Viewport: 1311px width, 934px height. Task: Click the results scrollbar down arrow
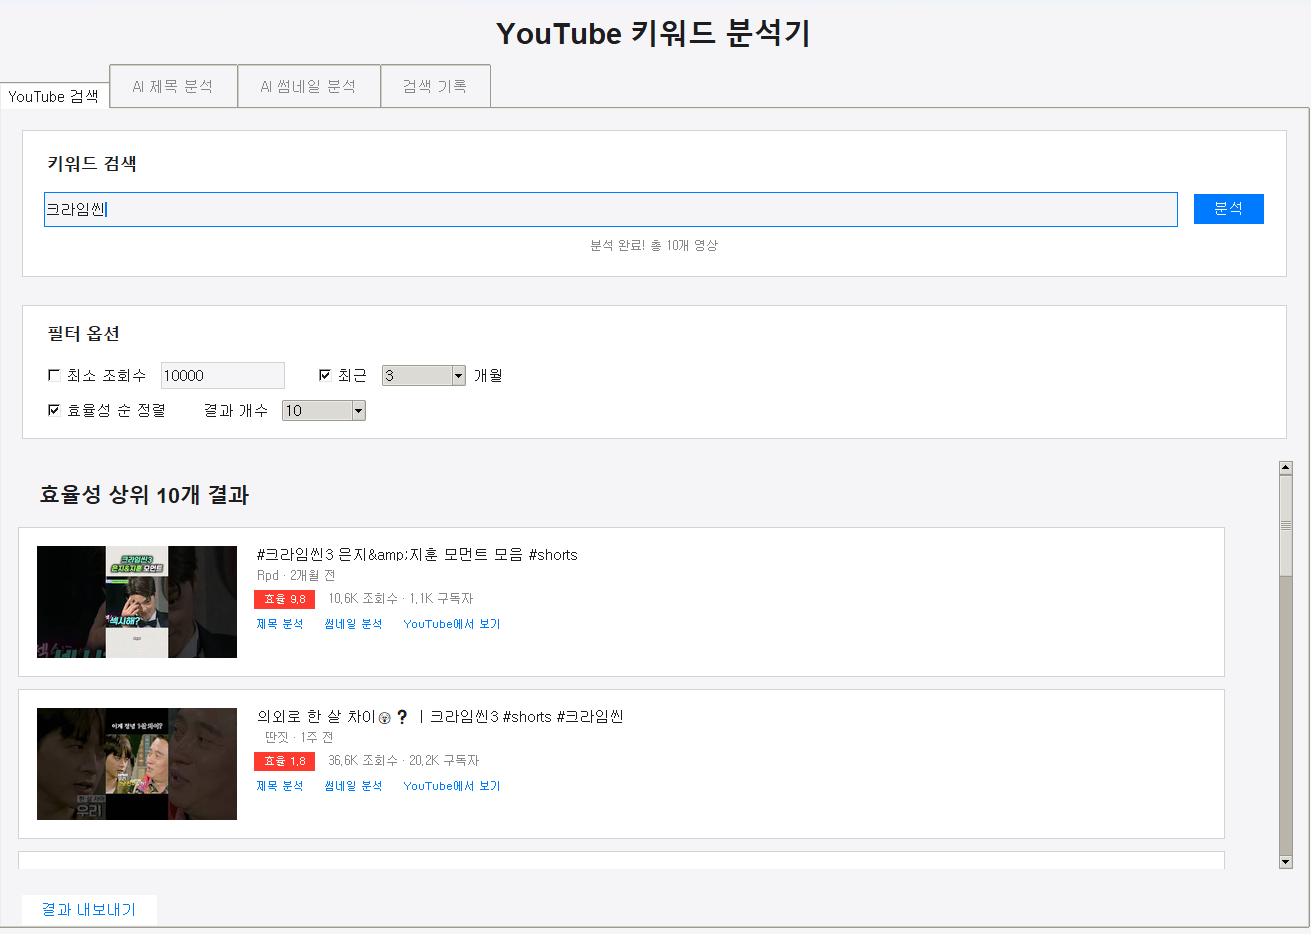[x=1286, y=861]
